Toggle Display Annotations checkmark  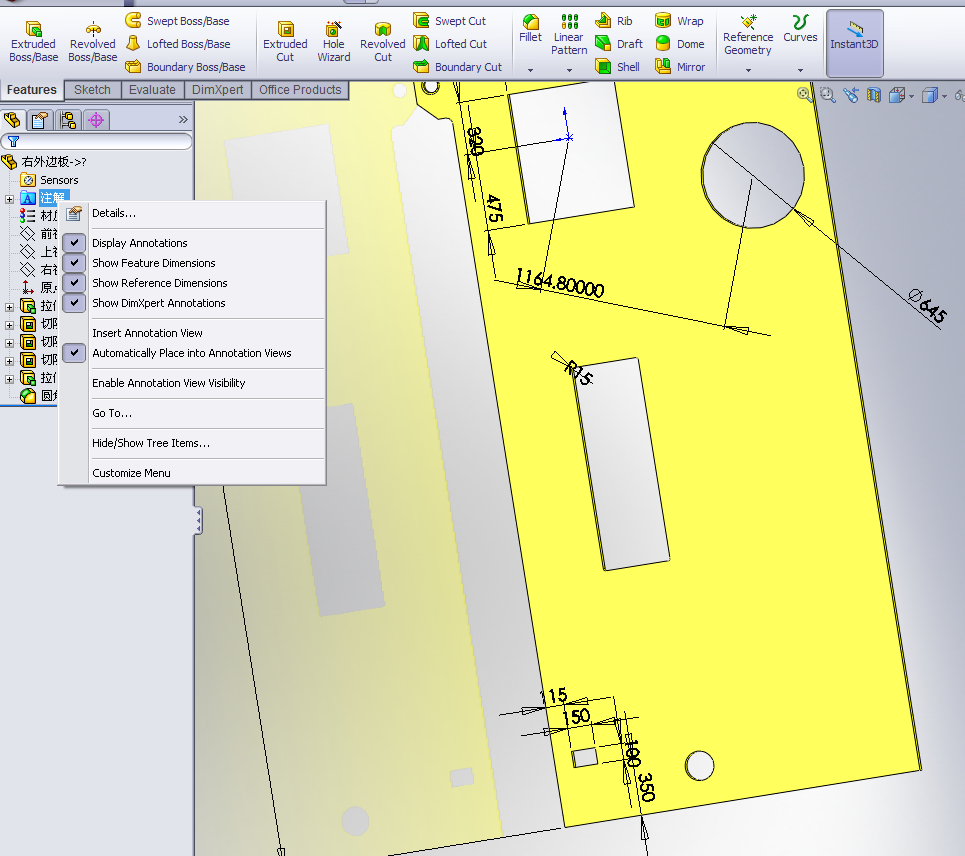(x=74, y=242)
